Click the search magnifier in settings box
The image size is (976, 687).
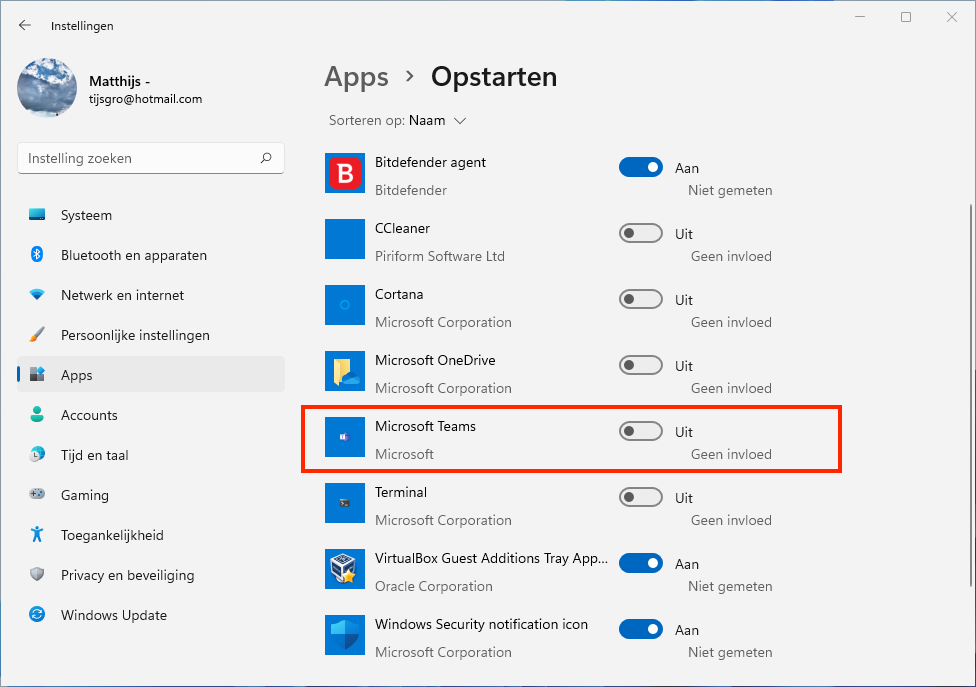pyautogui.click(x=266, y=158)
